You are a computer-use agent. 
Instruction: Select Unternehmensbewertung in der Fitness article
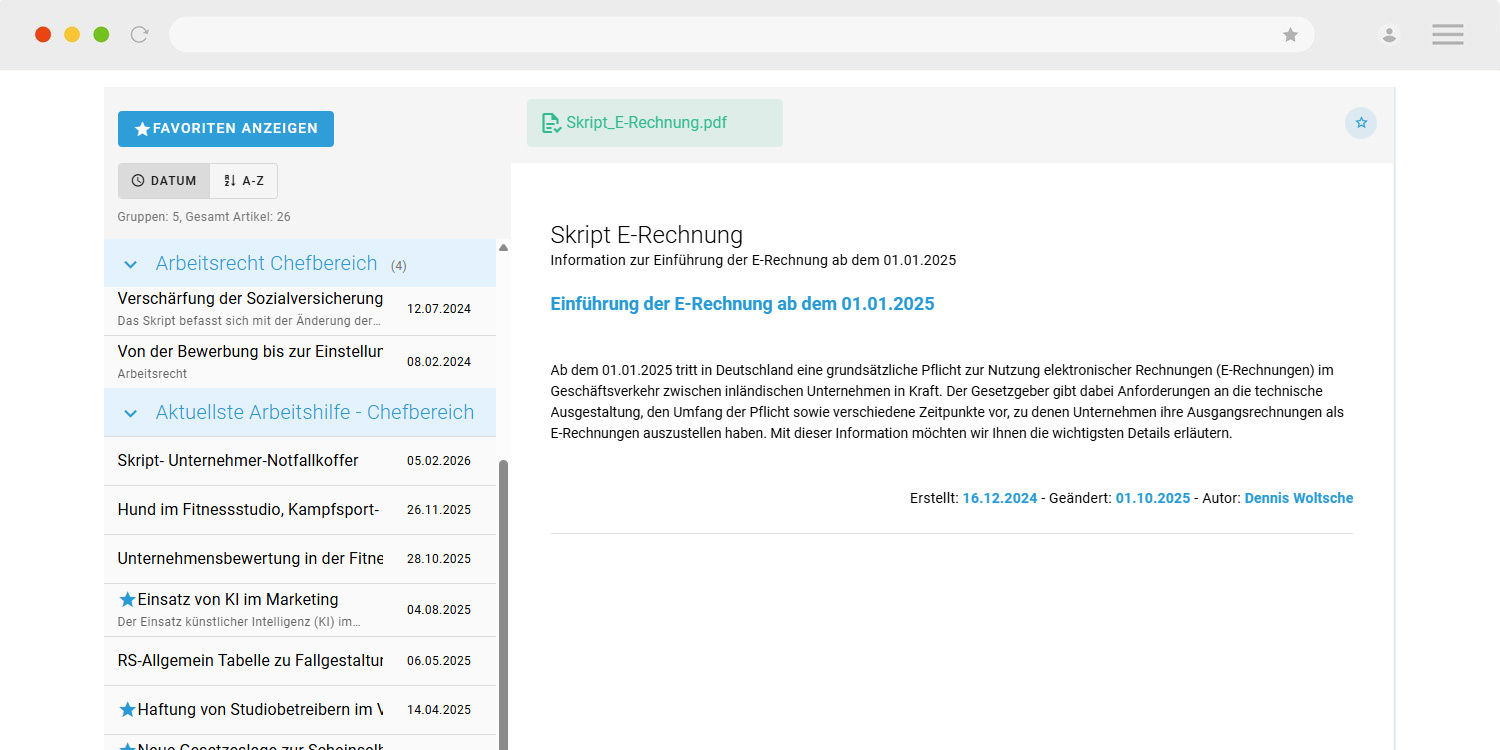(x=300, y=559)
